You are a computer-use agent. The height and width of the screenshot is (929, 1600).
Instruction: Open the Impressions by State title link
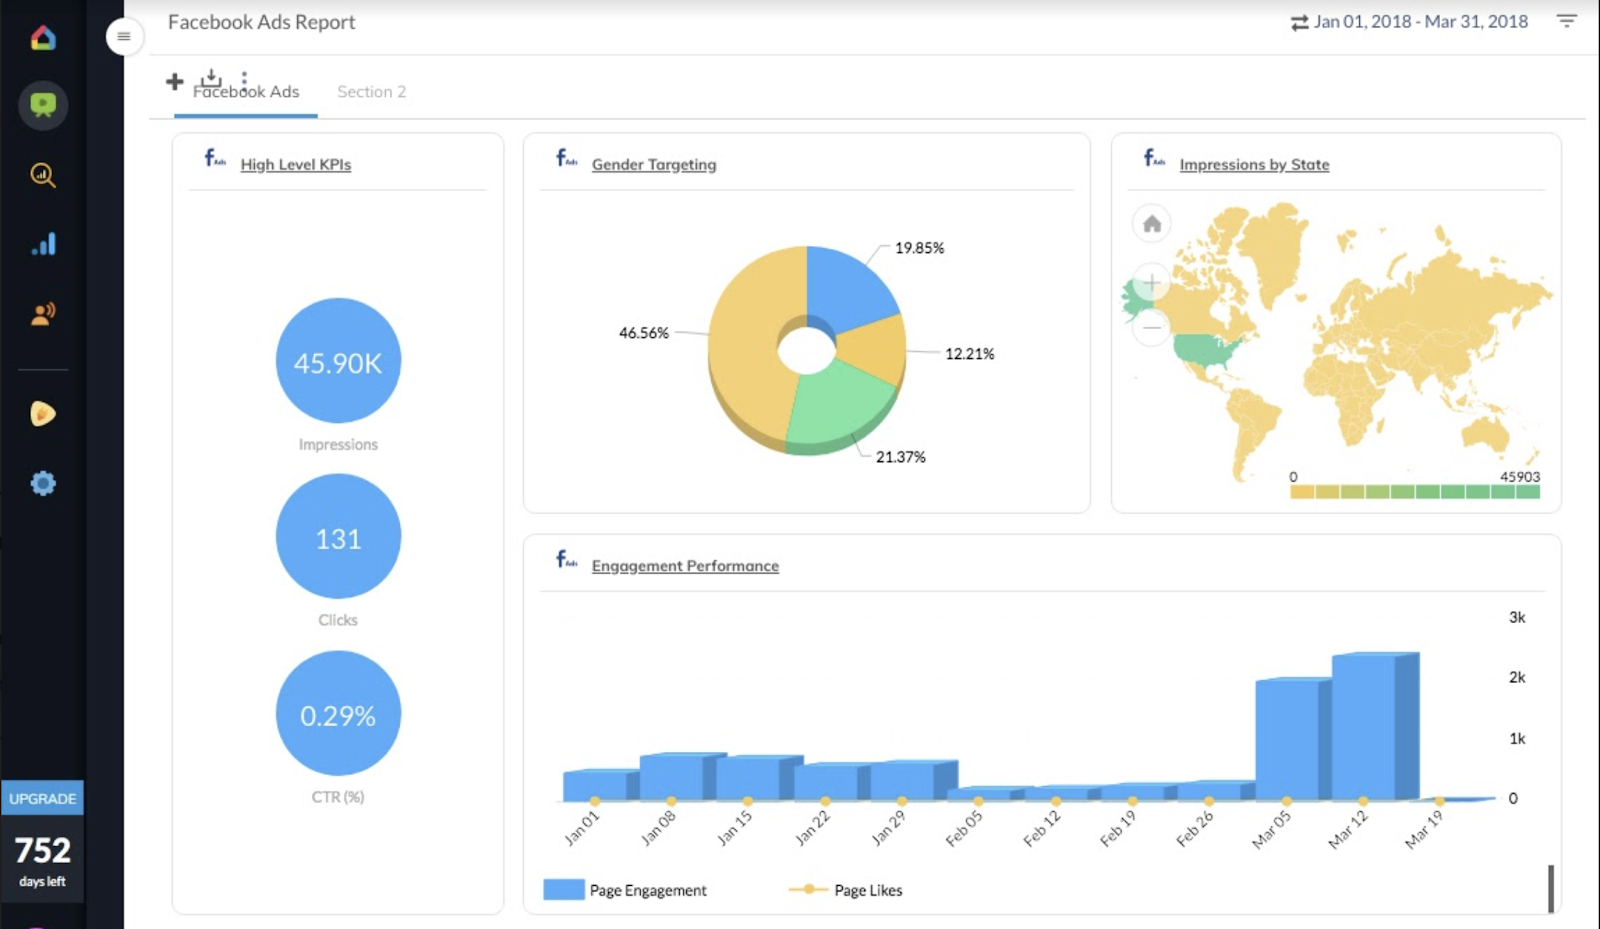tap(1254, 164)
